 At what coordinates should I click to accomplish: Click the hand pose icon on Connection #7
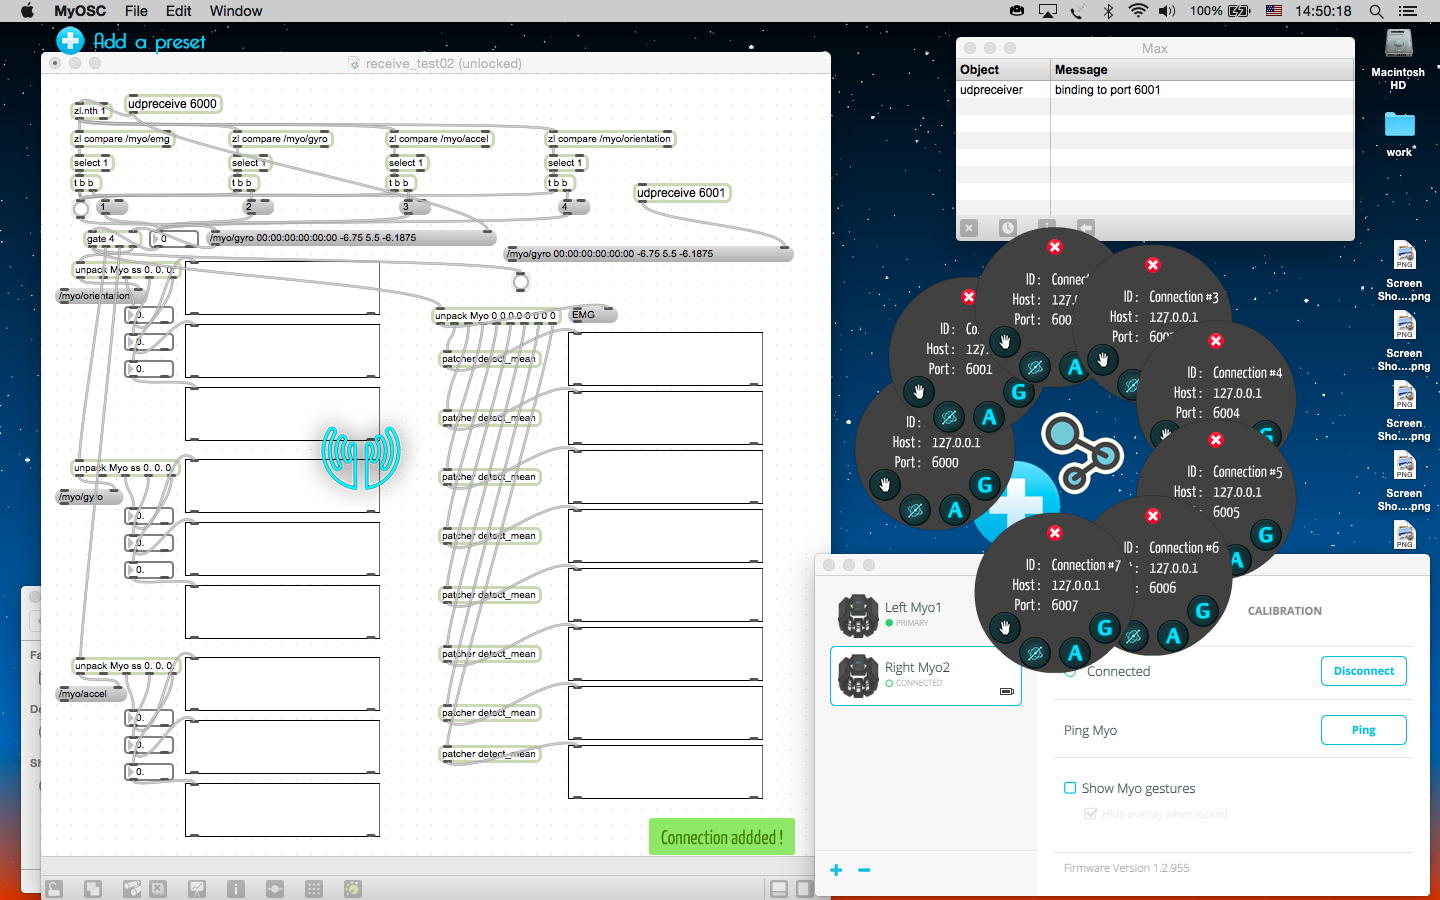click(1004, 628)
